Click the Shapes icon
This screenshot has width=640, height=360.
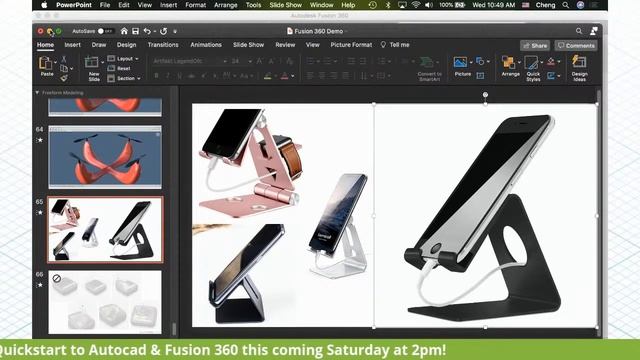(x=480, y=61)
